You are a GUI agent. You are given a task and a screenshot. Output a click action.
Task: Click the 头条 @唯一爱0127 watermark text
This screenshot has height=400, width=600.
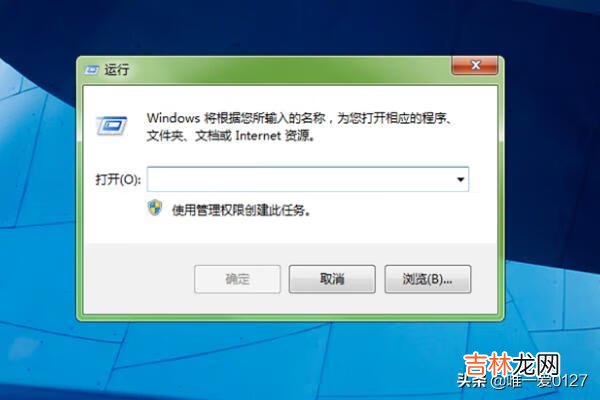[x=522, y=381]
